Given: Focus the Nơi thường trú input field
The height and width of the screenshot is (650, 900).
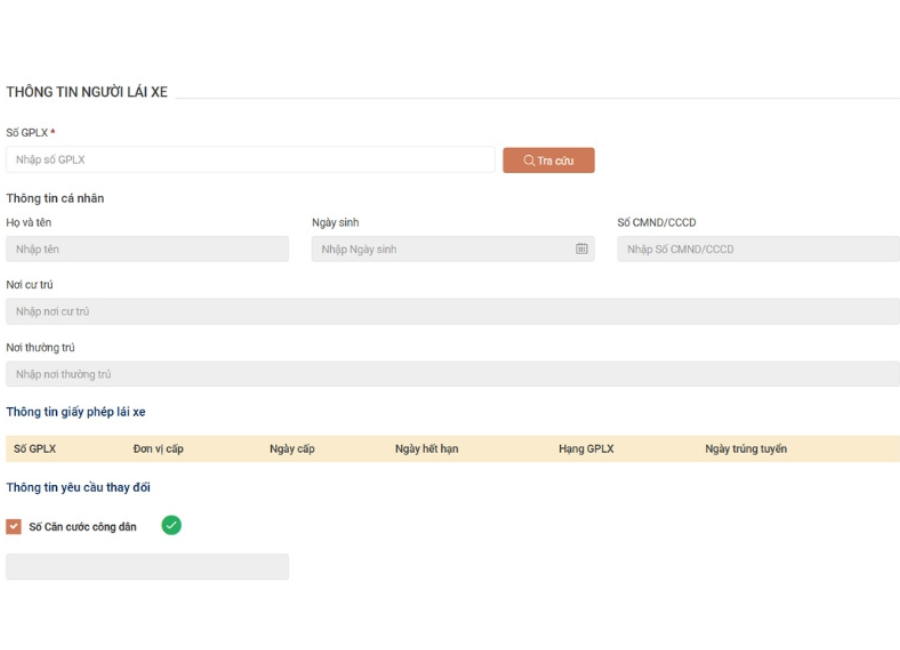Looking at the screenshot, I should [452, 374].
